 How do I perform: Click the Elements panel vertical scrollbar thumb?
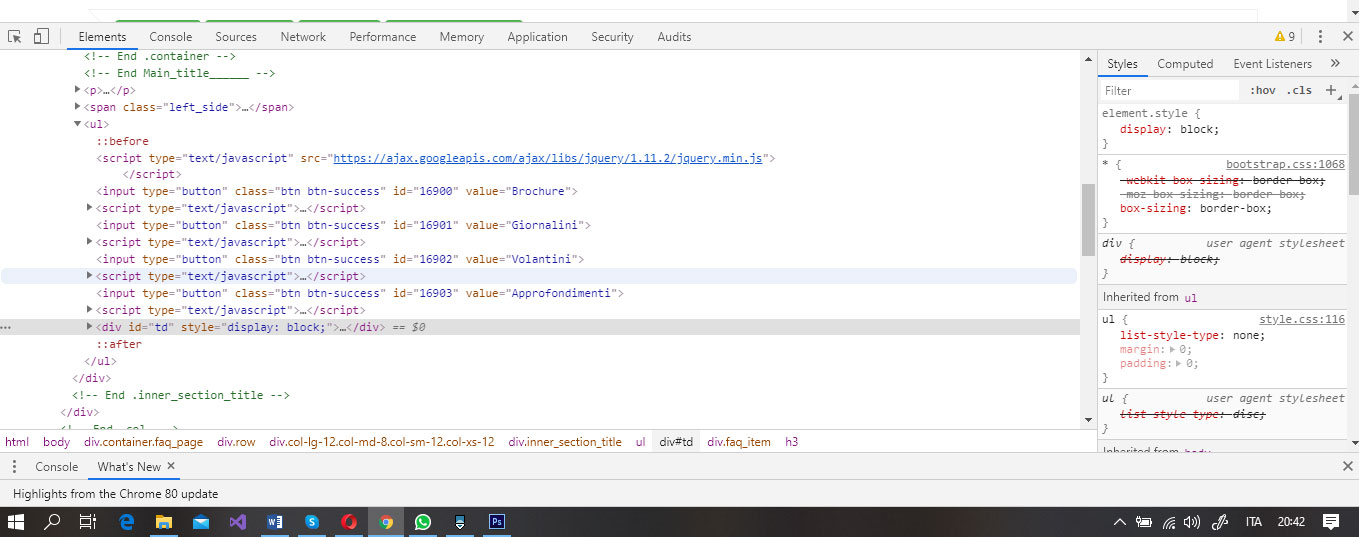[1088, 219]
